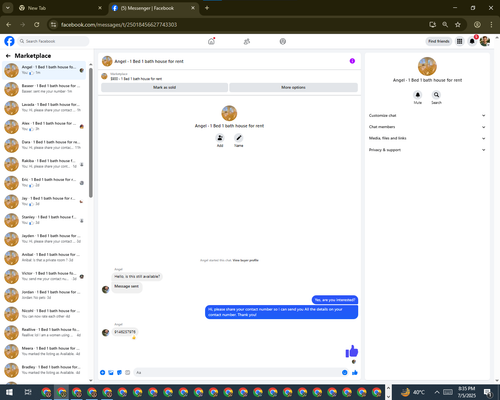This screenshot has height=400, width=500.
Task: Open more actions plus icon in composer
Action: tap(103, 372)
